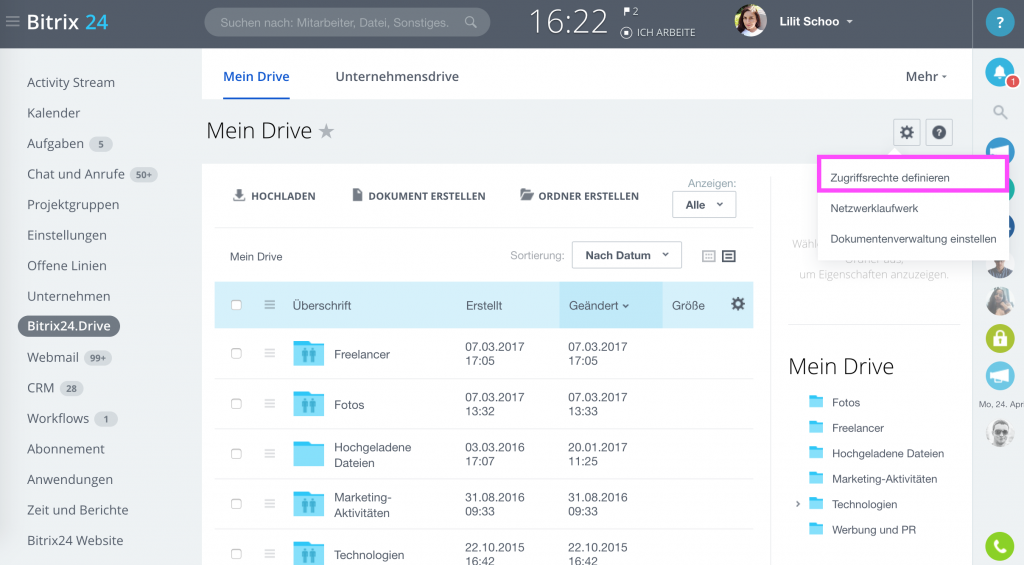
Task: Open the header row actions hamburger icon
Action: coord(270,305)
